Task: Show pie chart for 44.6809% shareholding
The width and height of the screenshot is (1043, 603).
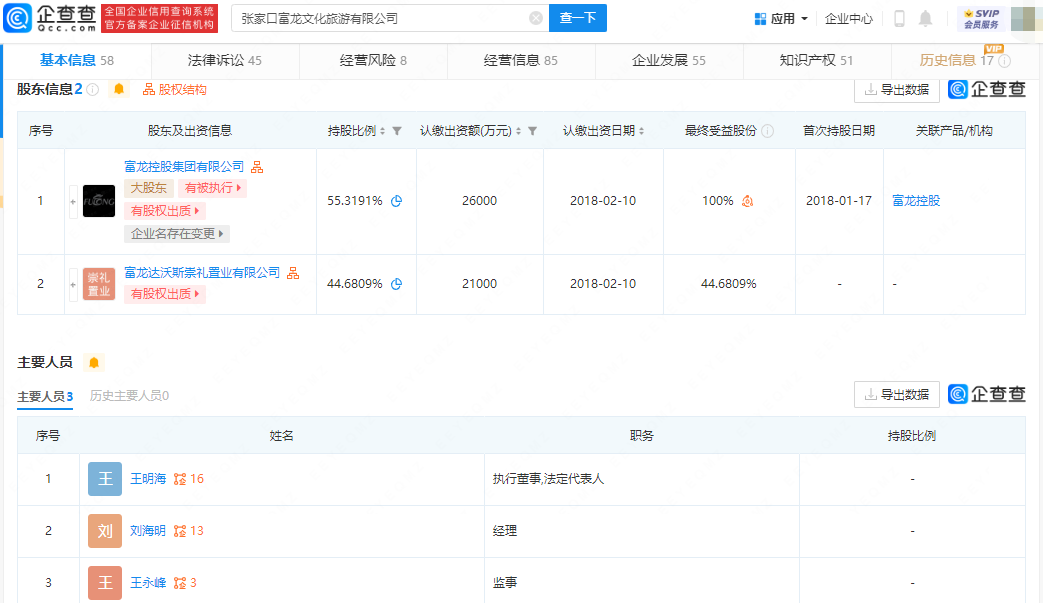Action: pos(396,284)
